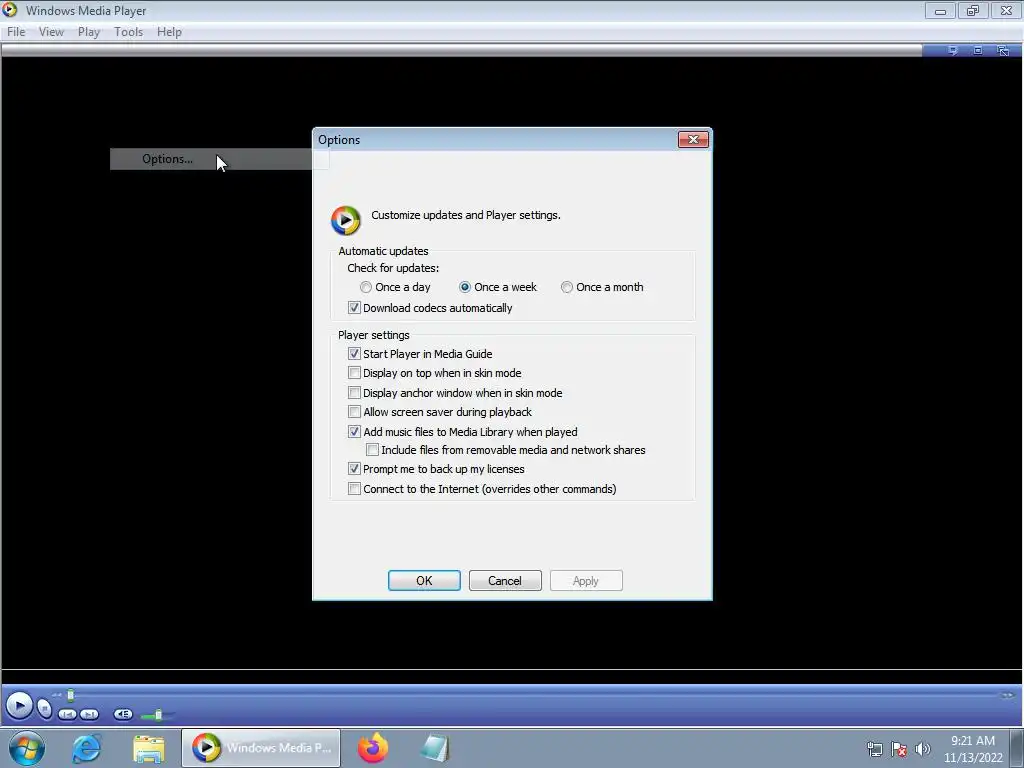Restore down the Media Player window

coord(972,10)
